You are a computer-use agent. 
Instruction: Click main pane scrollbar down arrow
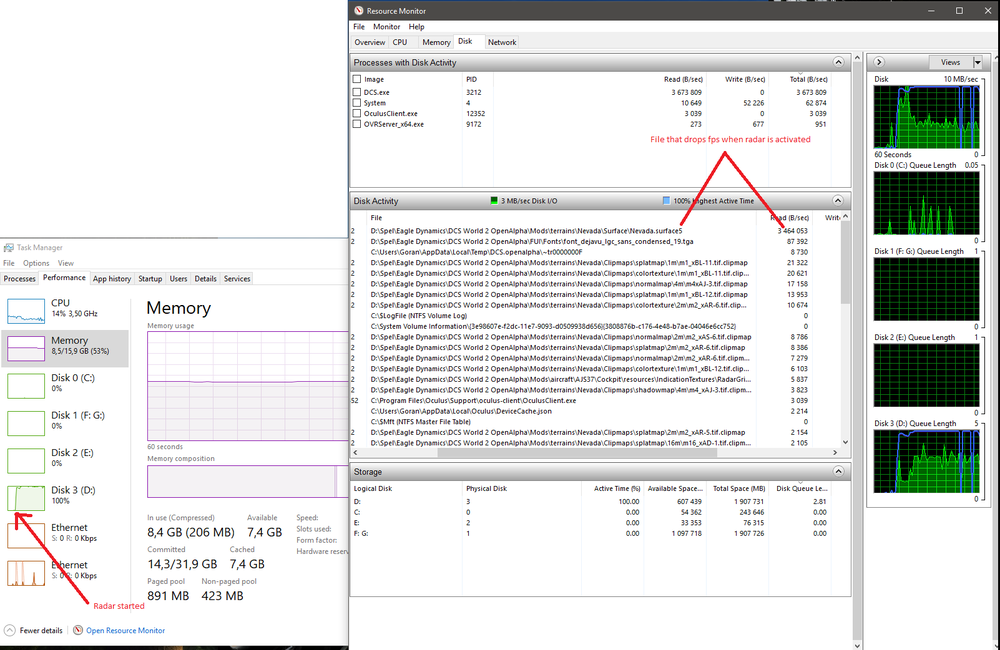tap(857, 644)
